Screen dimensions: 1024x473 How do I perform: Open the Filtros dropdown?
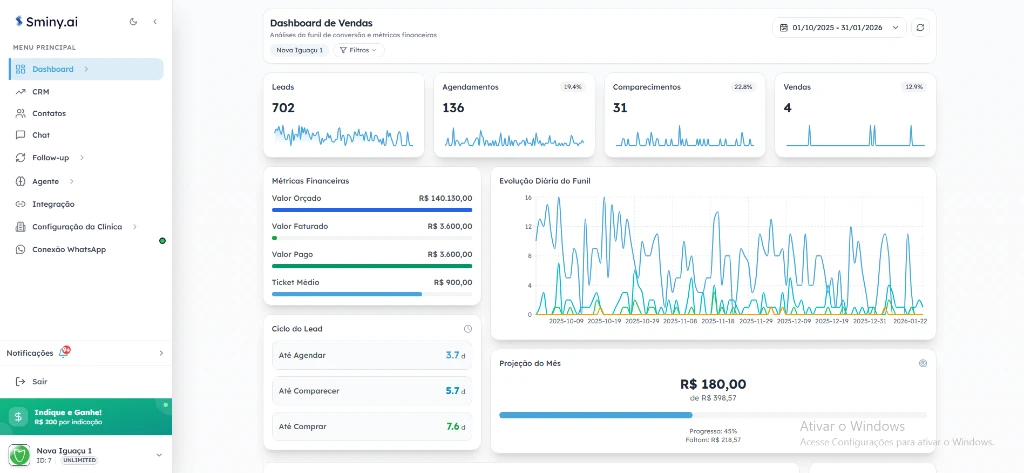[357, 50]
